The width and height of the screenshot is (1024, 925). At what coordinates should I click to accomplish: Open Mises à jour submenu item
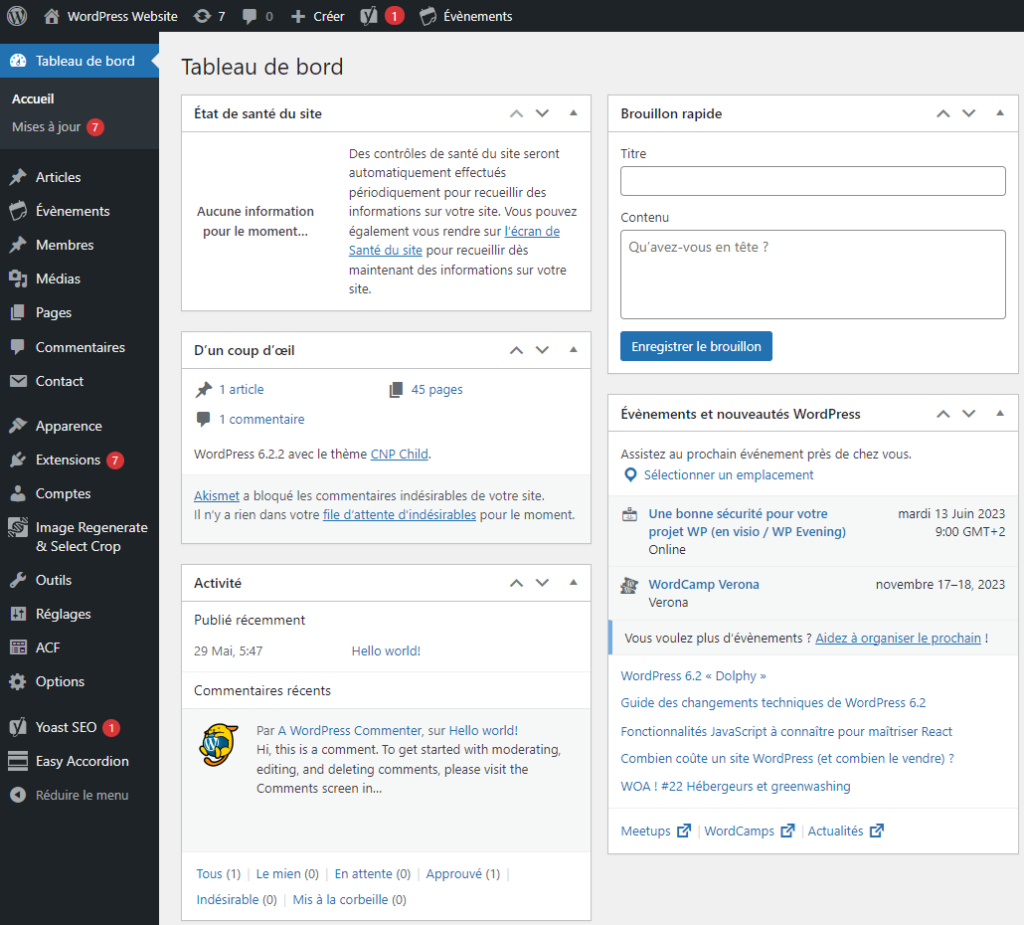click(46, 127)
